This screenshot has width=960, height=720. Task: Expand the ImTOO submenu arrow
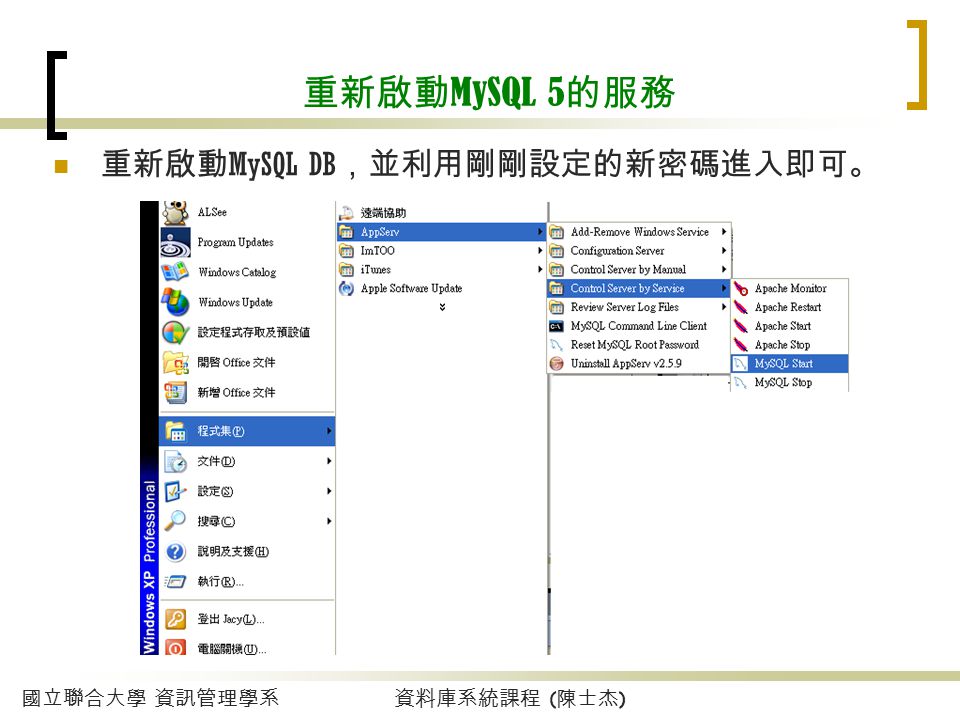(x=539, y=250)
